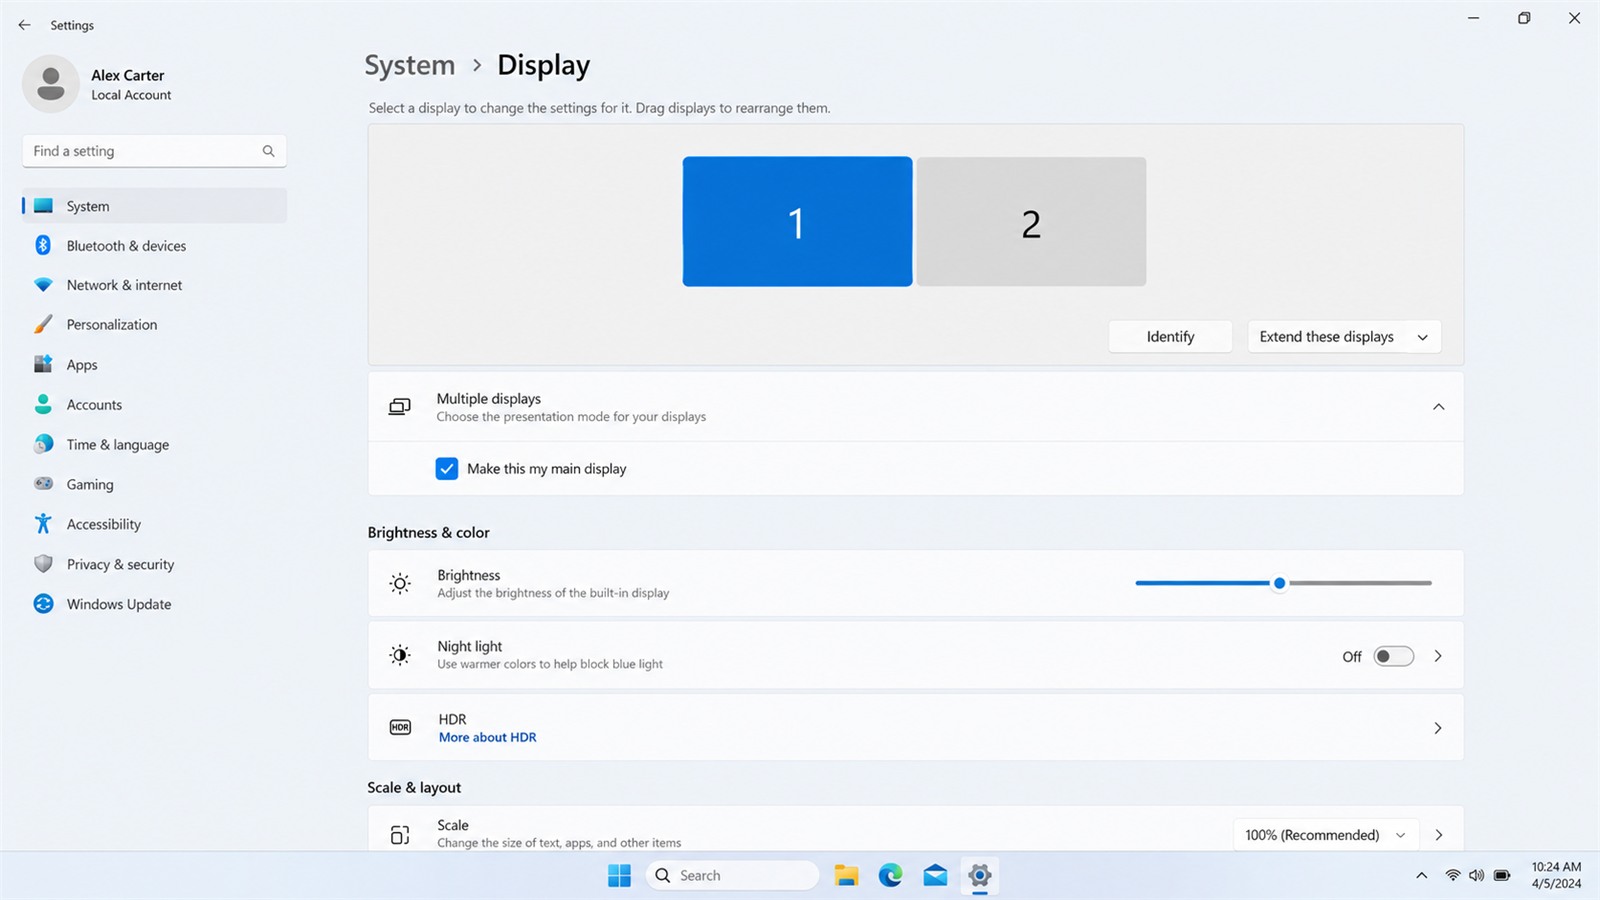Click the Scale icon
Screen dimensions: 1600x900
coord(400,834)
